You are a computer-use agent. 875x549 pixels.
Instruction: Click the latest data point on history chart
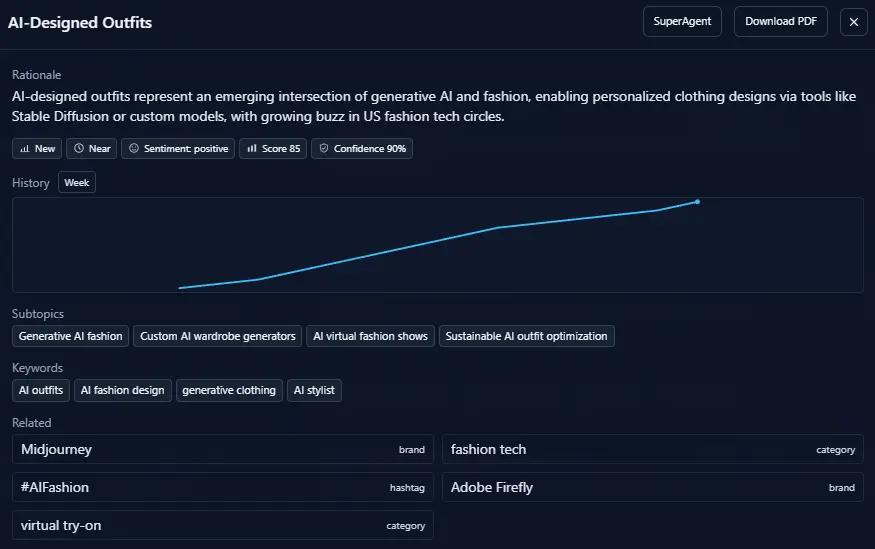tap(697, 202)
